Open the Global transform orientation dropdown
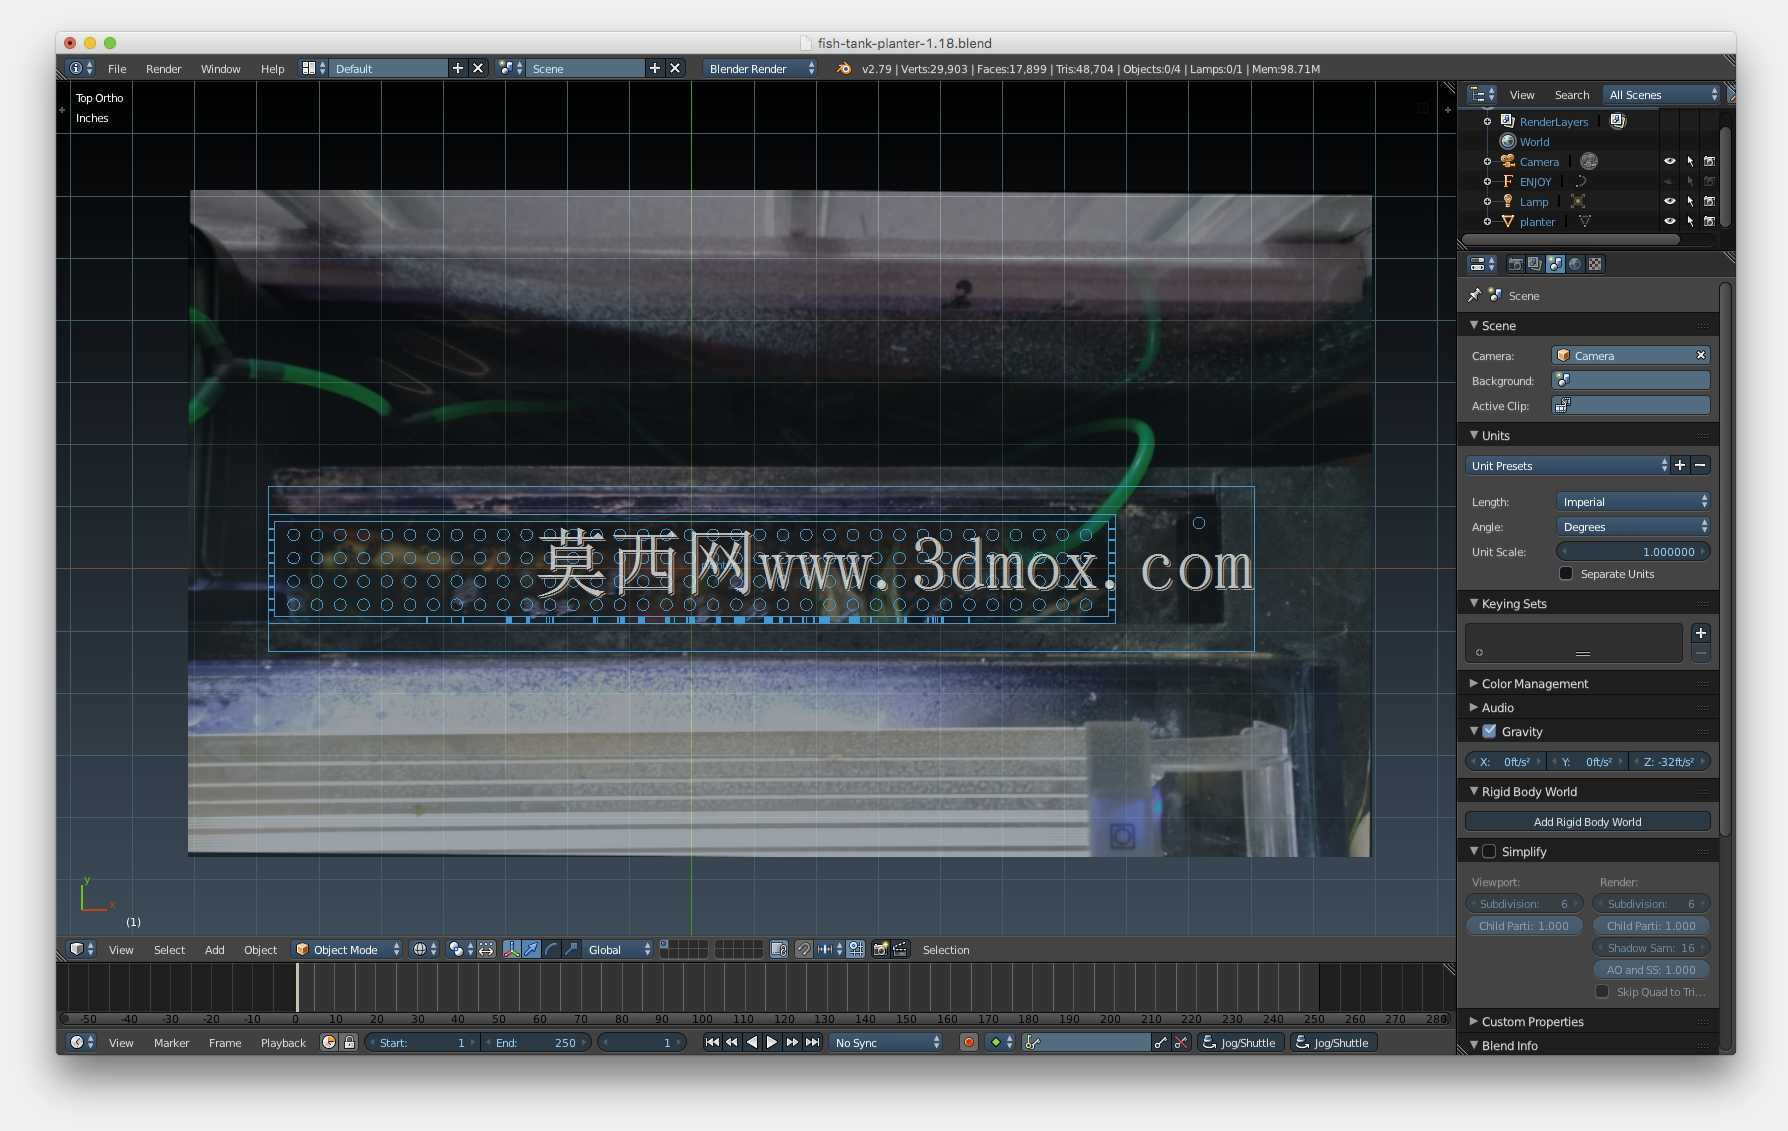 click(x=619, y=949)
